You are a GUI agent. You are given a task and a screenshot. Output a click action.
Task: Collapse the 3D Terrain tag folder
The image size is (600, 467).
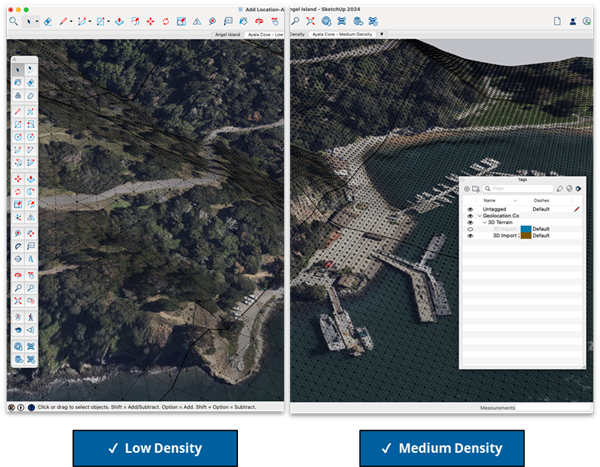484,222
